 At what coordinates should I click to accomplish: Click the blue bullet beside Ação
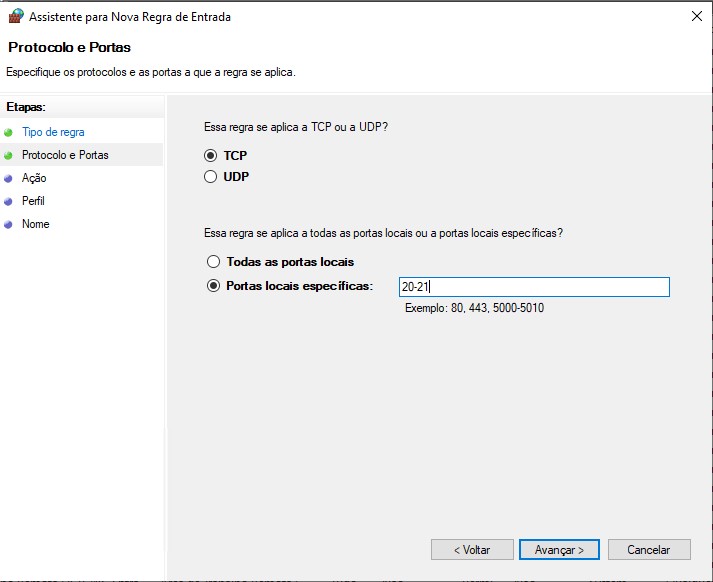[9, 178]
